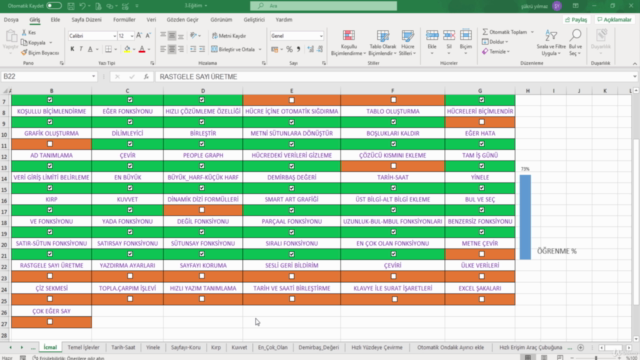Image resolution: width=640 pixels, height=360 pixels.
Task: Click the Paylaş share button
Action: click(576, 20)
